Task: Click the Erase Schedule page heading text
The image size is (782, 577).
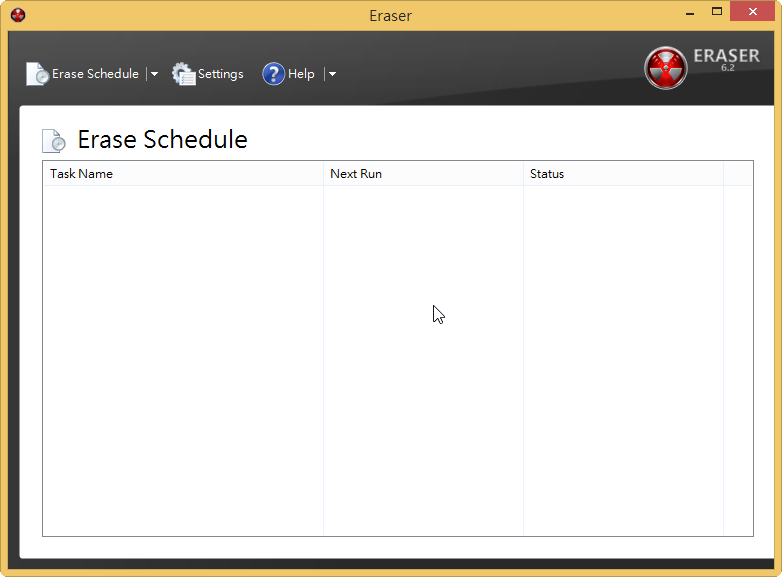Action: tap(162, 140)
